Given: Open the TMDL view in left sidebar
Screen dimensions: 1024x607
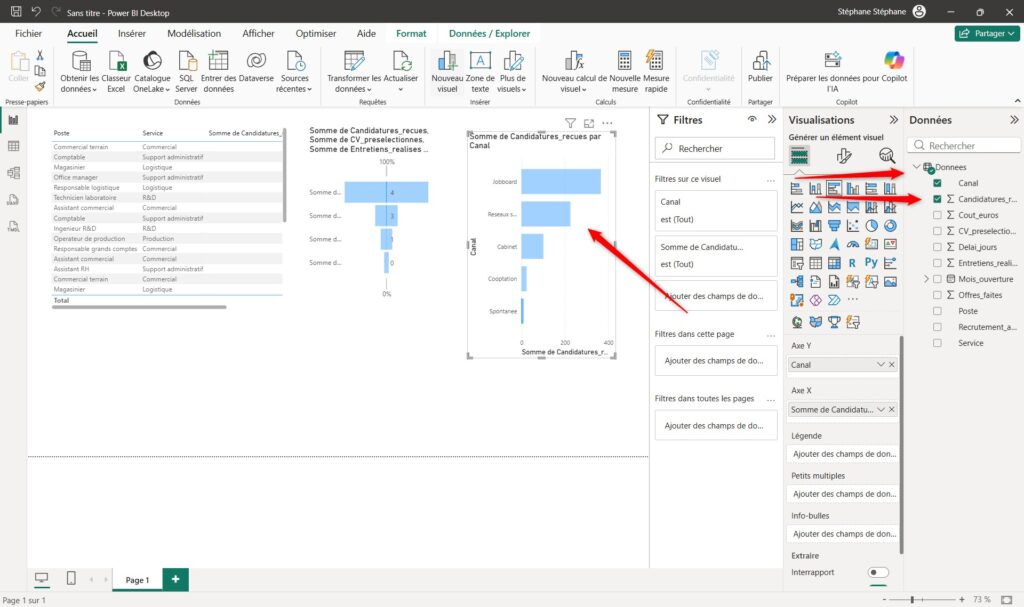Looking at the screenshot, I should click(x=13, y=227).
